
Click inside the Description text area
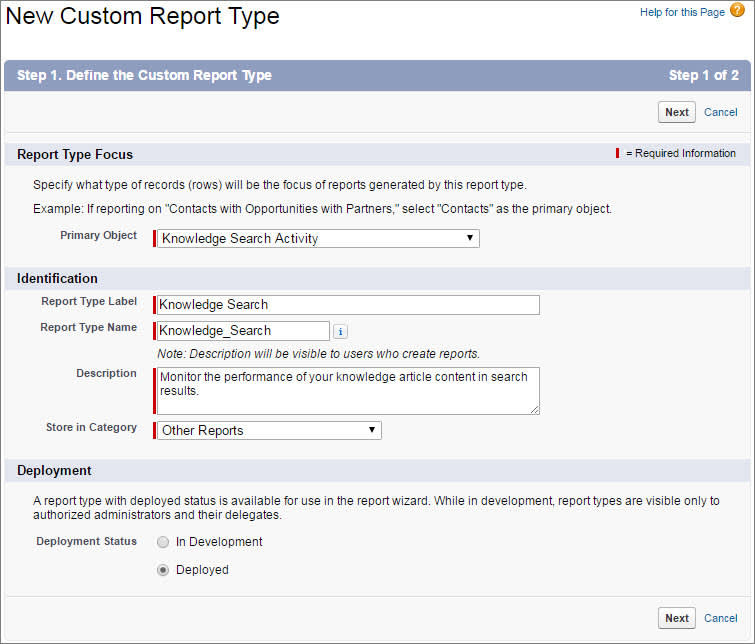(x=348, y=391)
